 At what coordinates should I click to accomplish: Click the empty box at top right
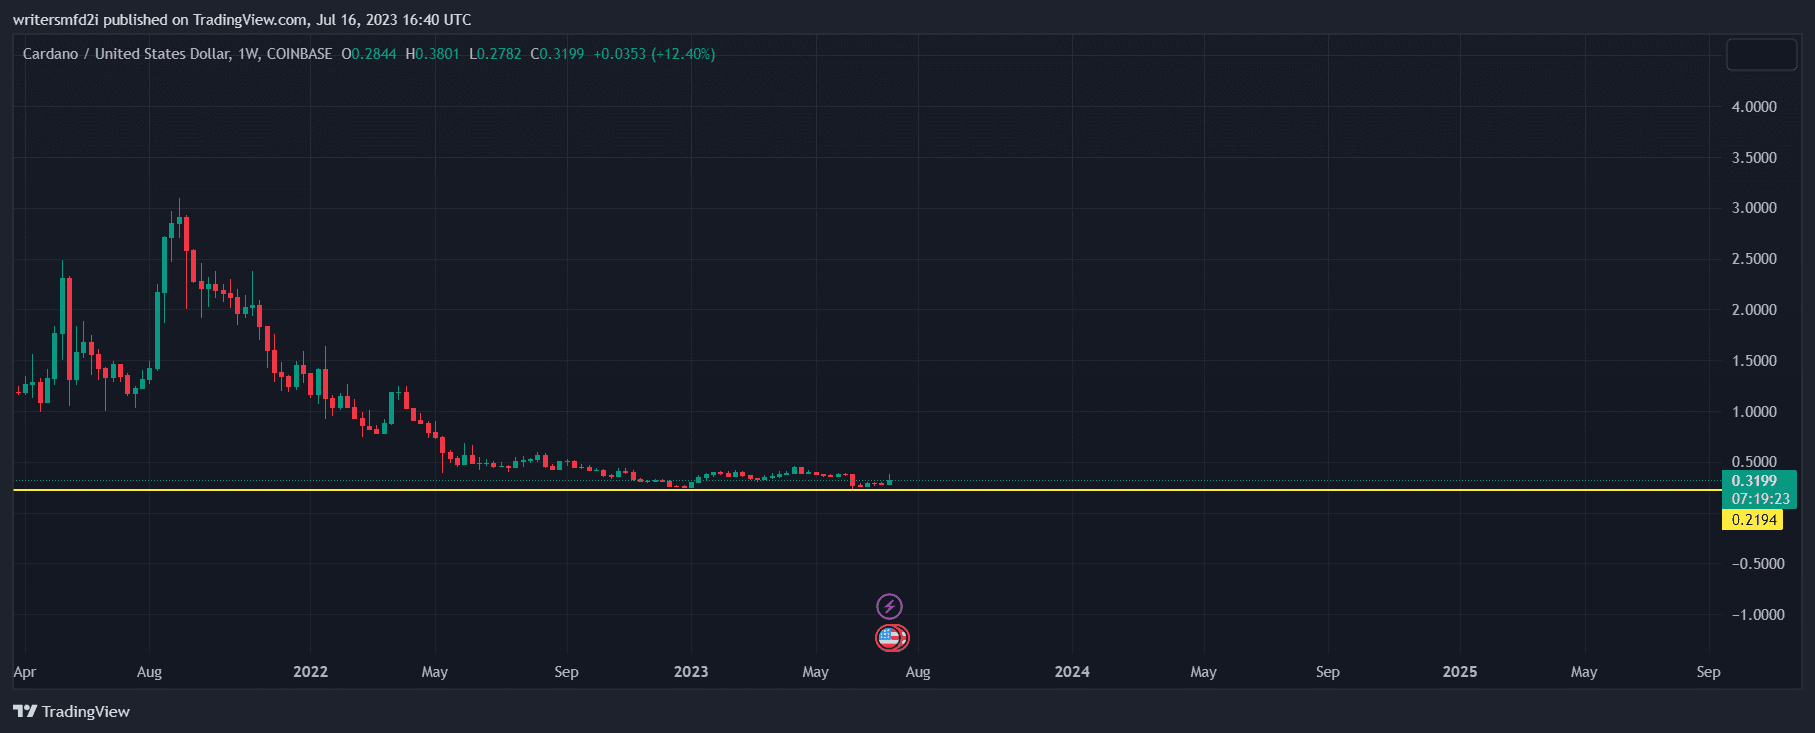click(x=1761, y=55)
